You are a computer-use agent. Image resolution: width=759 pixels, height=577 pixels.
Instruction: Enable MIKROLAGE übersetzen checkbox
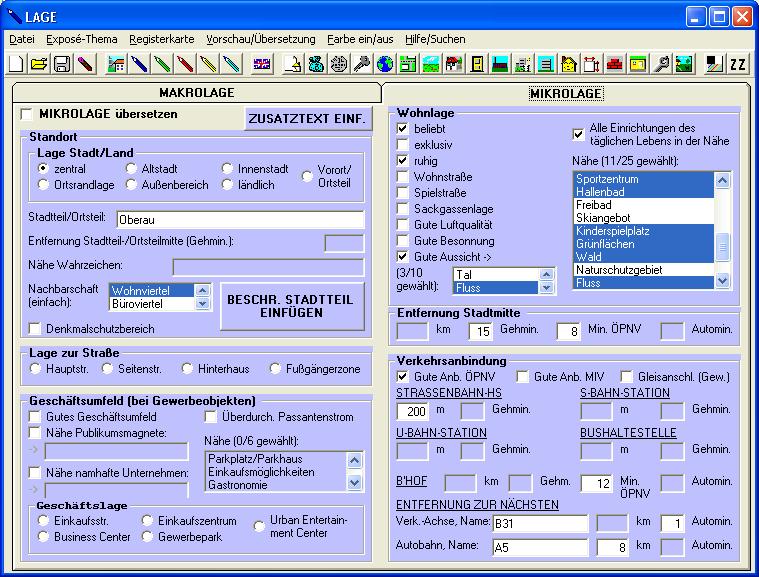coord(27,115)
